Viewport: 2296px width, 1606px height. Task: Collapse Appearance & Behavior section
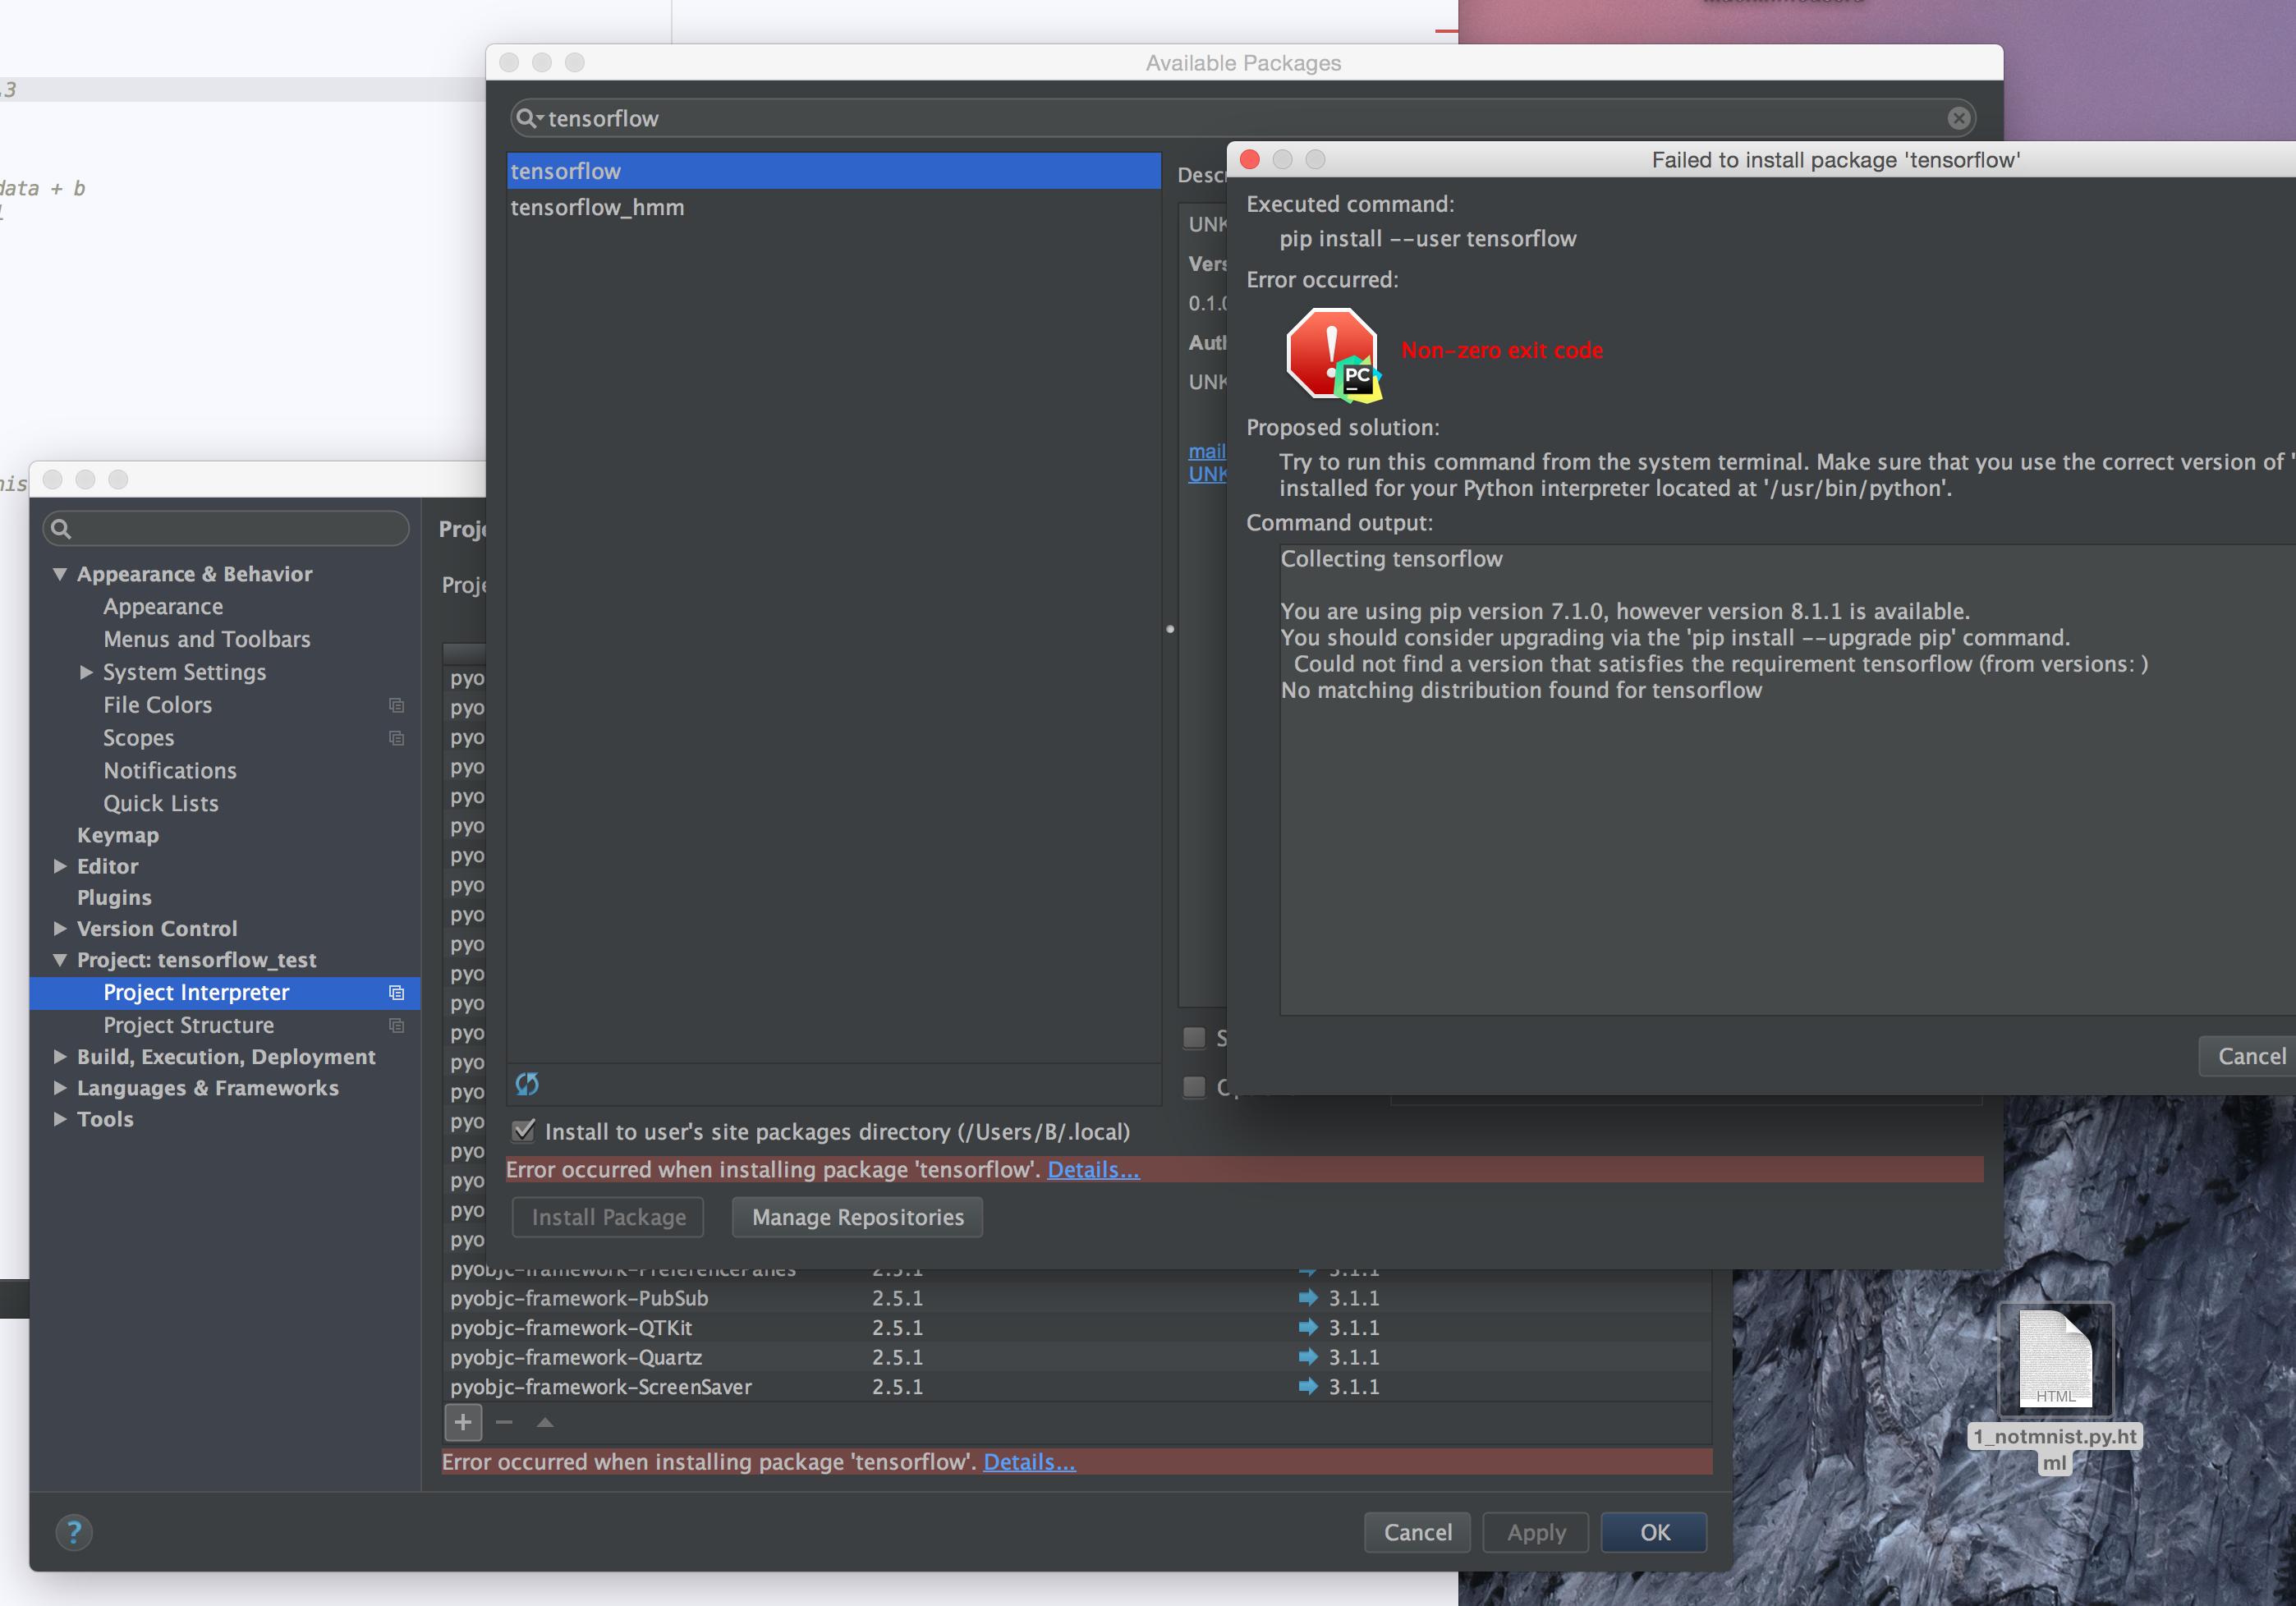tap(60, 574)
